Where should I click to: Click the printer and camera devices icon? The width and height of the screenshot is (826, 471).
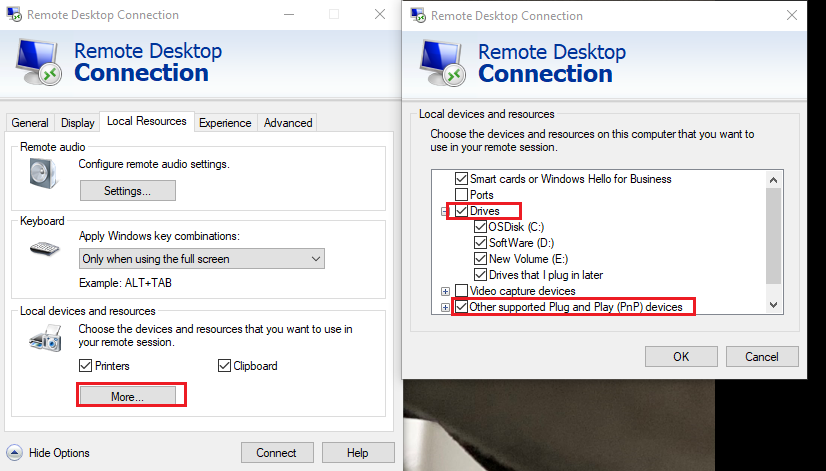tap(46, 338)
